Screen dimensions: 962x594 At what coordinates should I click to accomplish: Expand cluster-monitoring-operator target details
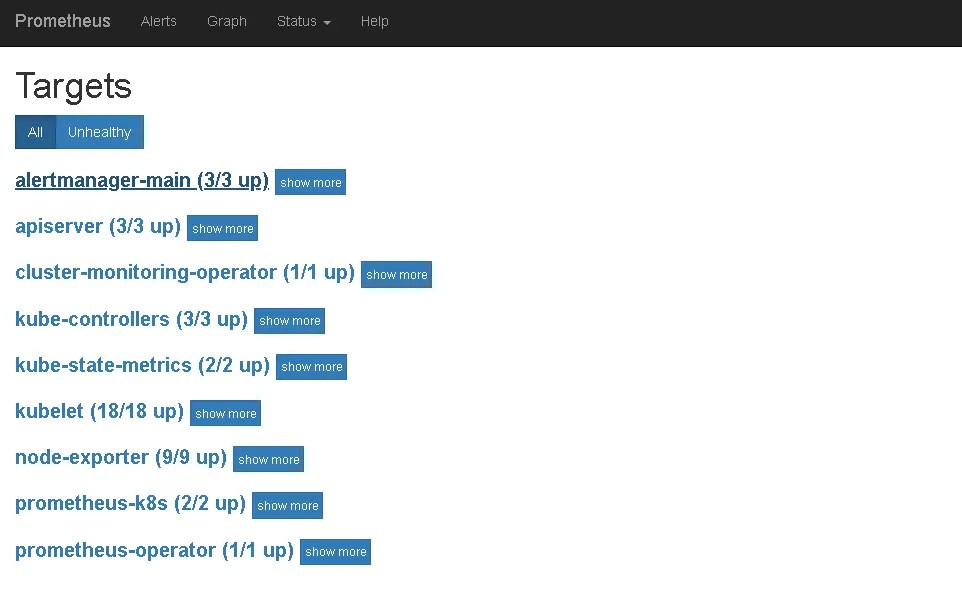tap(396, 274)
